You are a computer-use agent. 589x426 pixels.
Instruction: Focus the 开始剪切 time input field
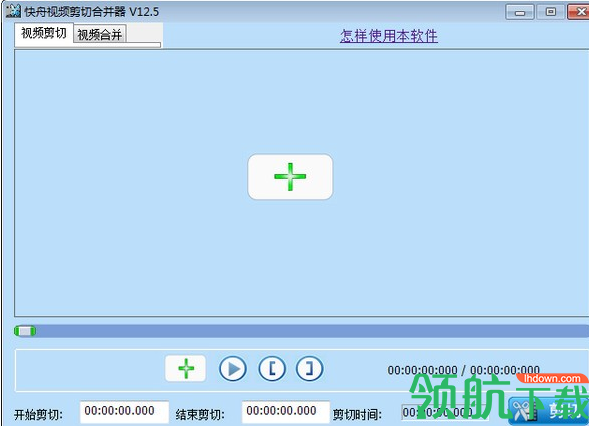coord(124,412)
